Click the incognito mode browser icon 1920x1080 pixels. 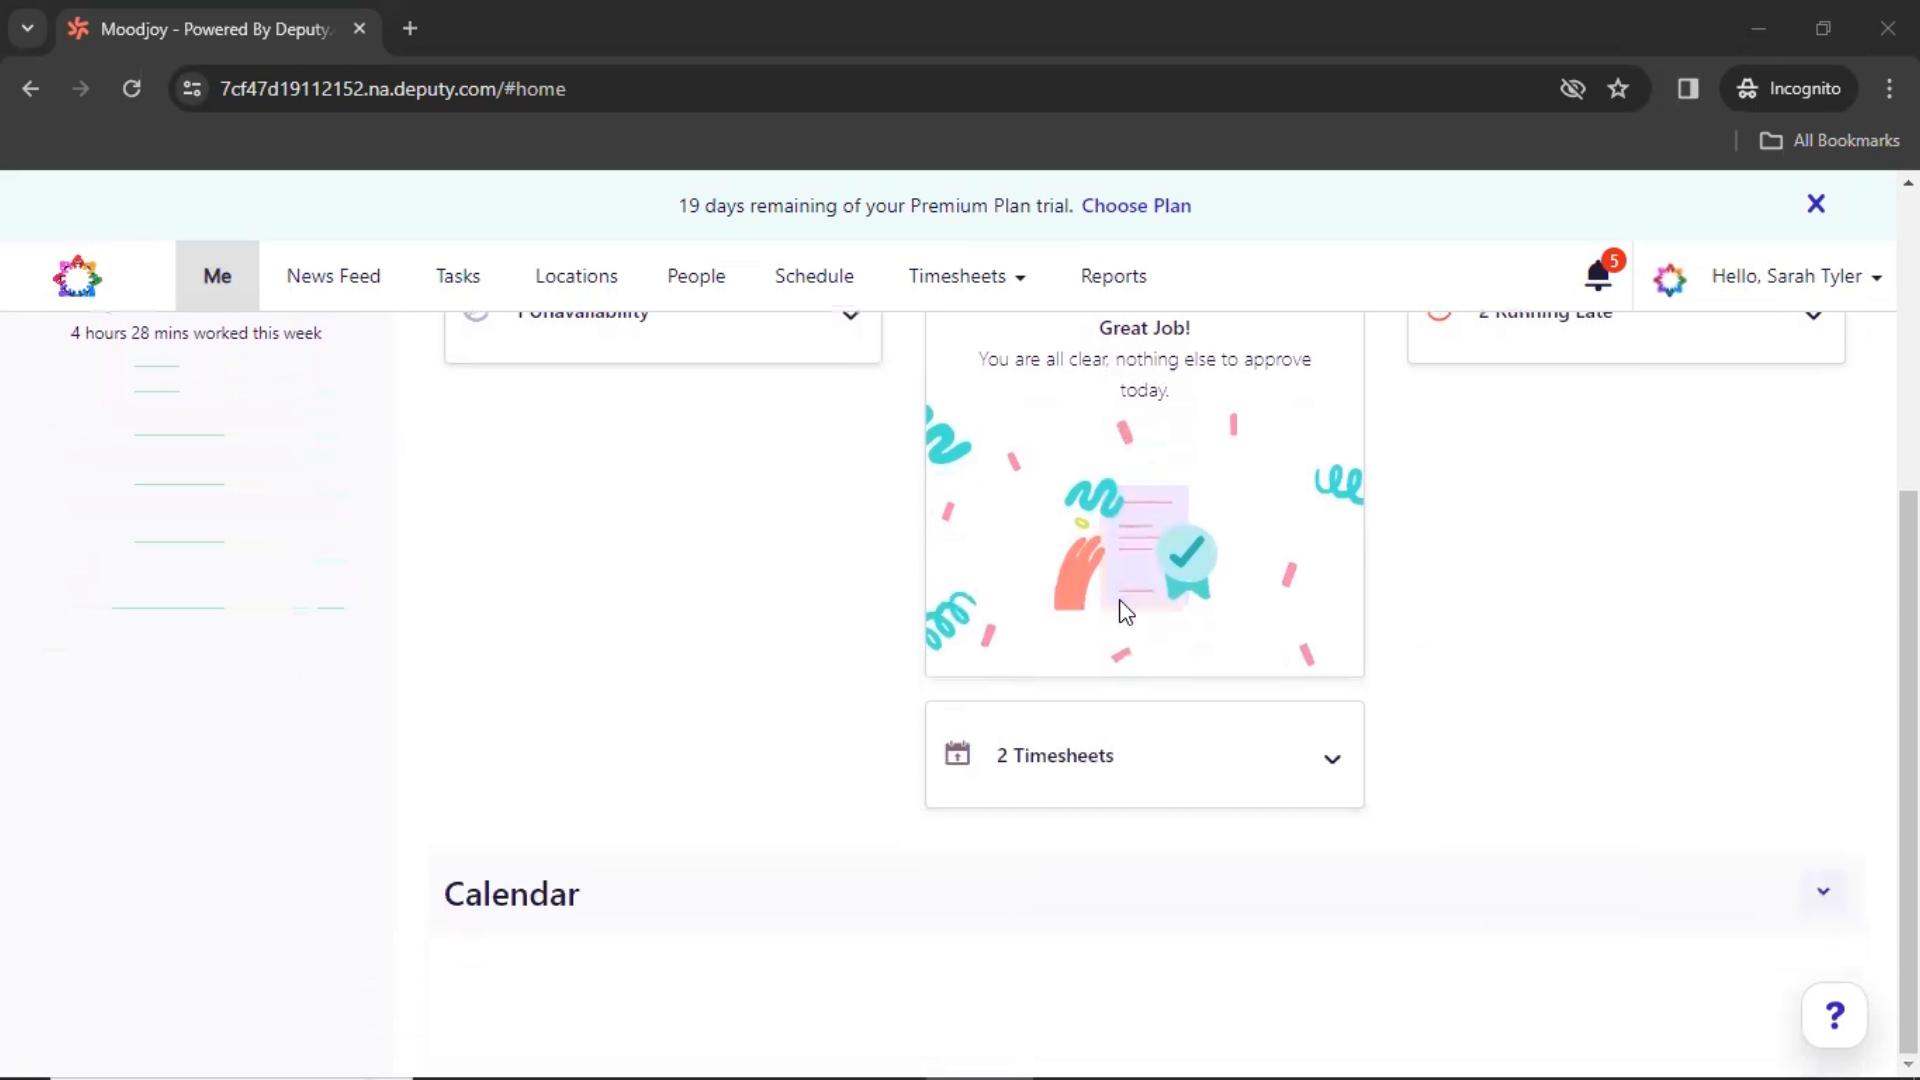point(1746,88)
